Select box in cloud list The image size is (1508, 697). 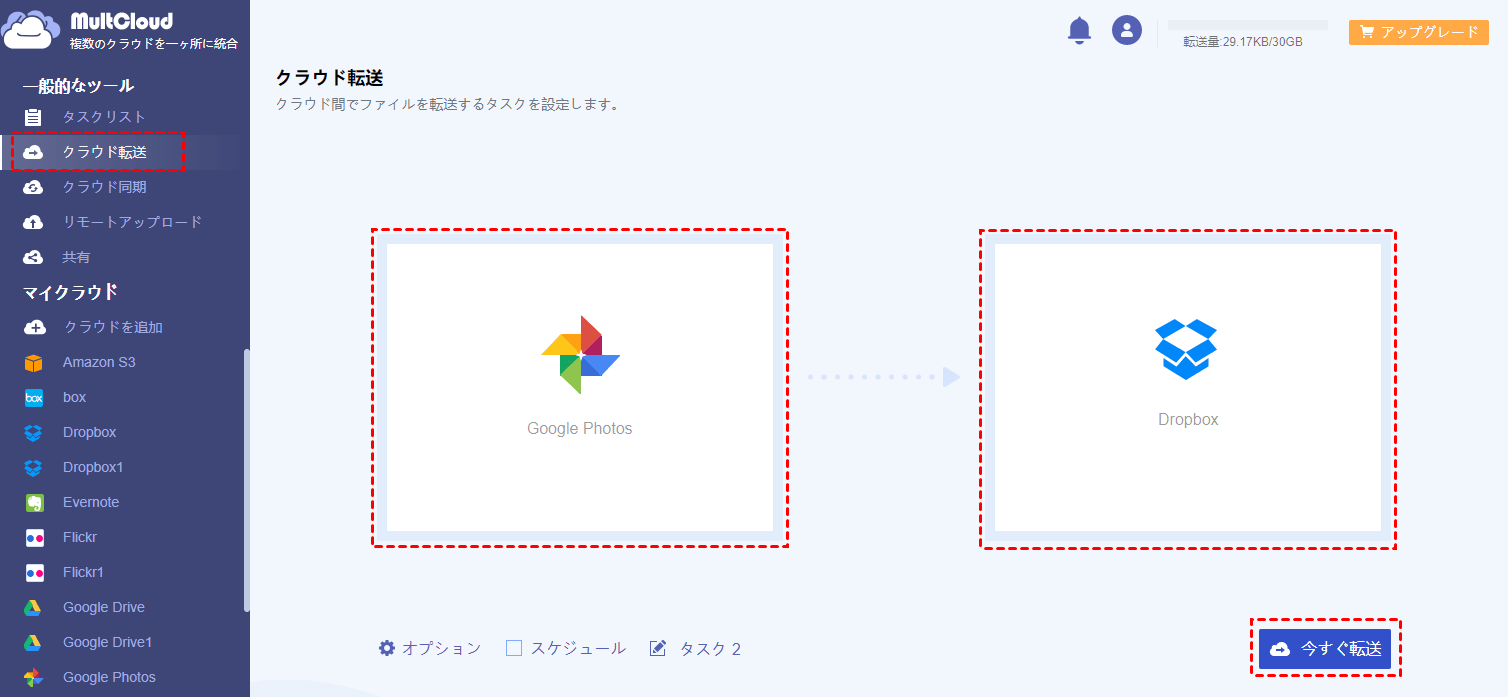(74, 397)
